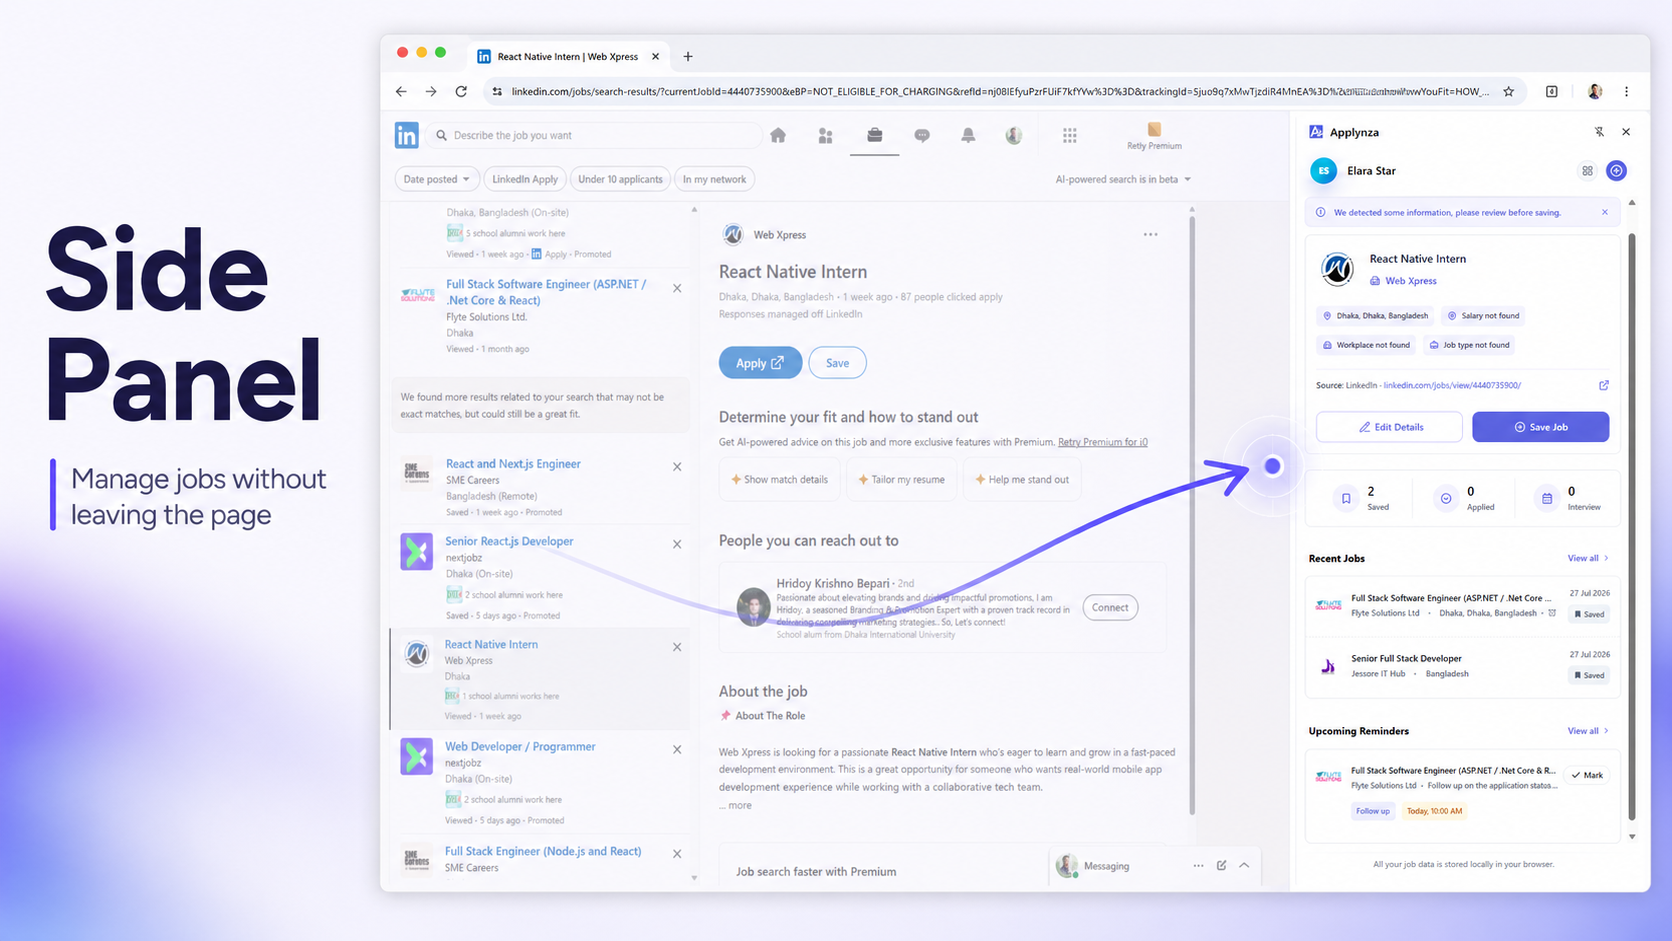The image size is (1672, 941).
Task: Click the Retry Premium icon
Action: (1154, 129)
